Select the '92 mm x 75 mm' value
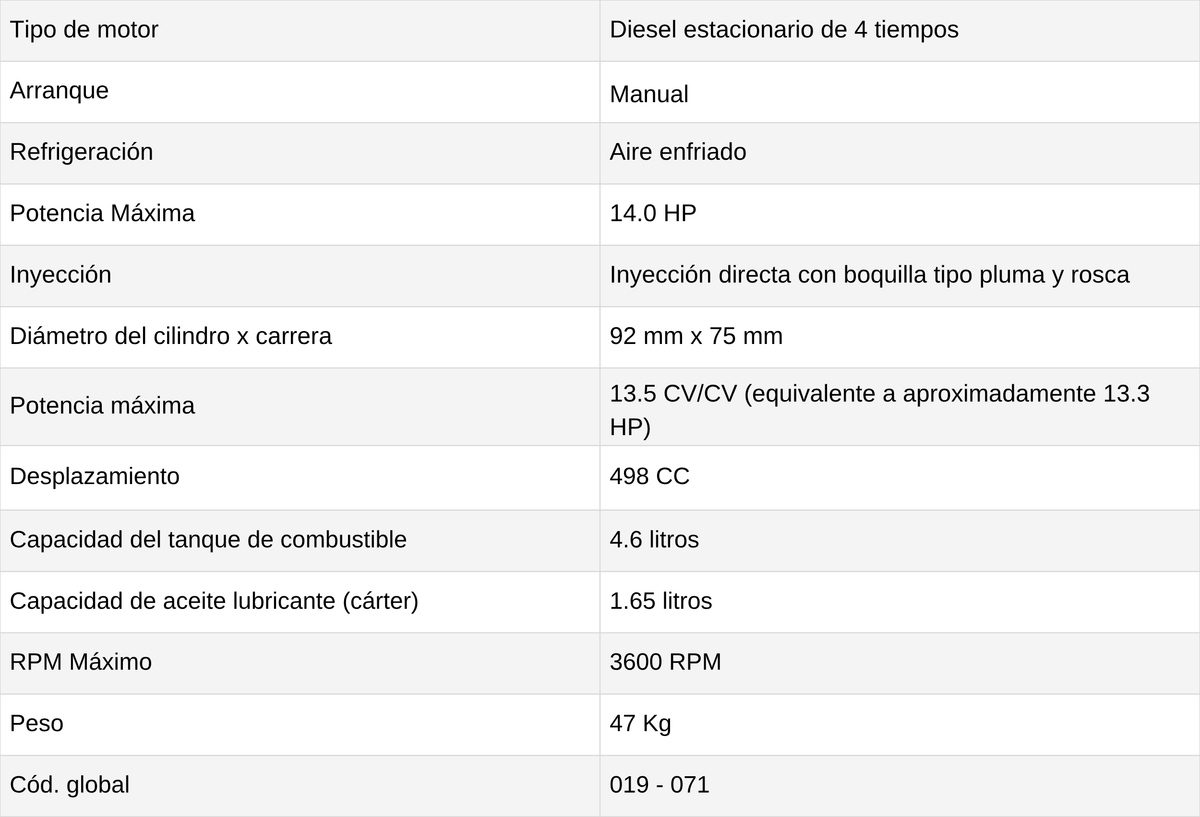The height and width of the screenshot is (817, 1200). coord(696,336)
